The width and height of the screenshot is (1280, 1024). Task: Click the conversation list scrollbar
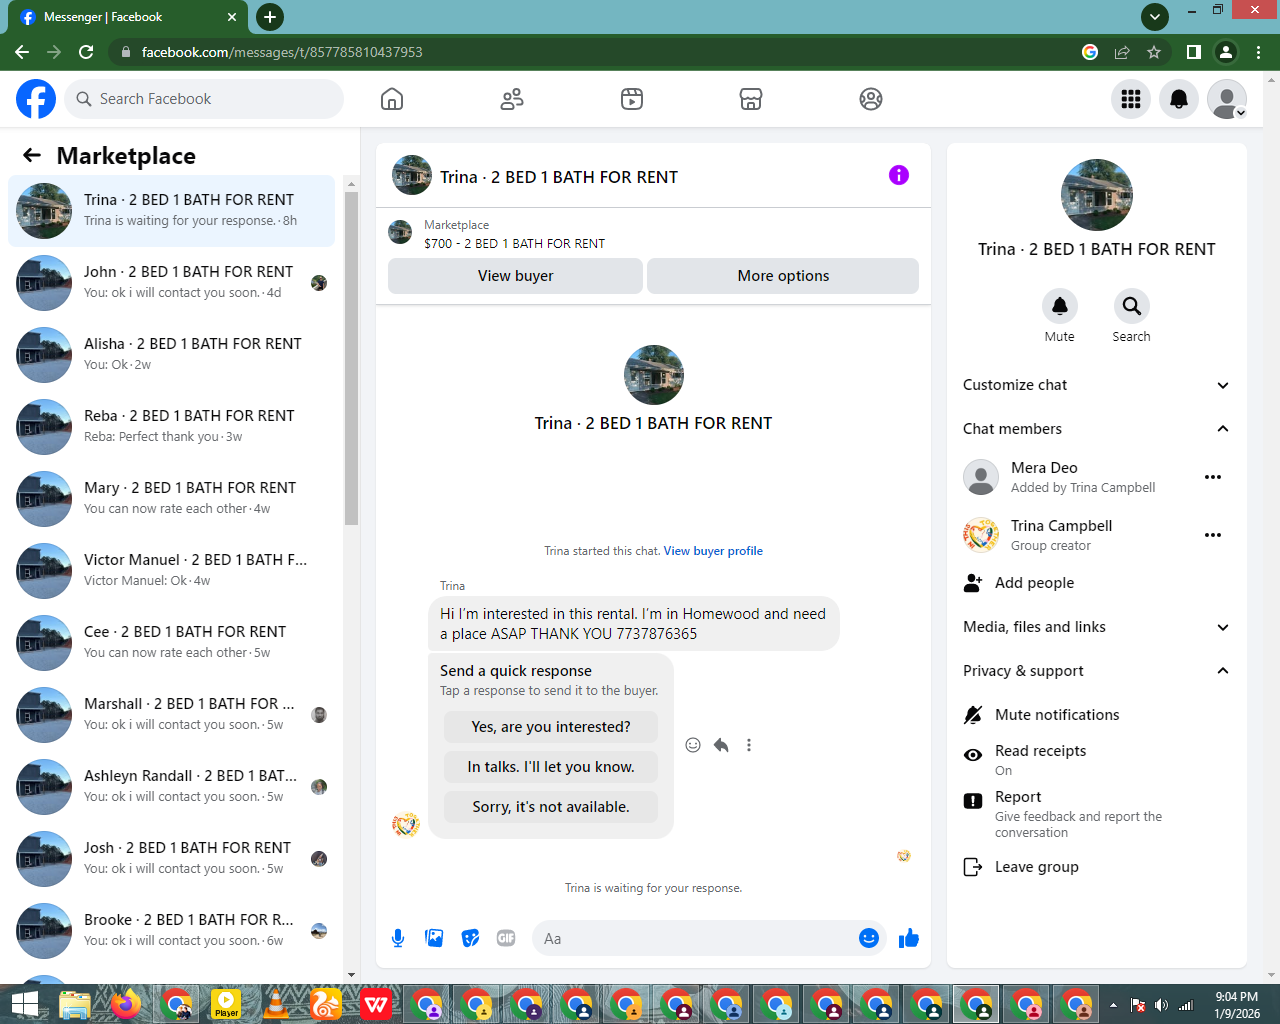351,357
